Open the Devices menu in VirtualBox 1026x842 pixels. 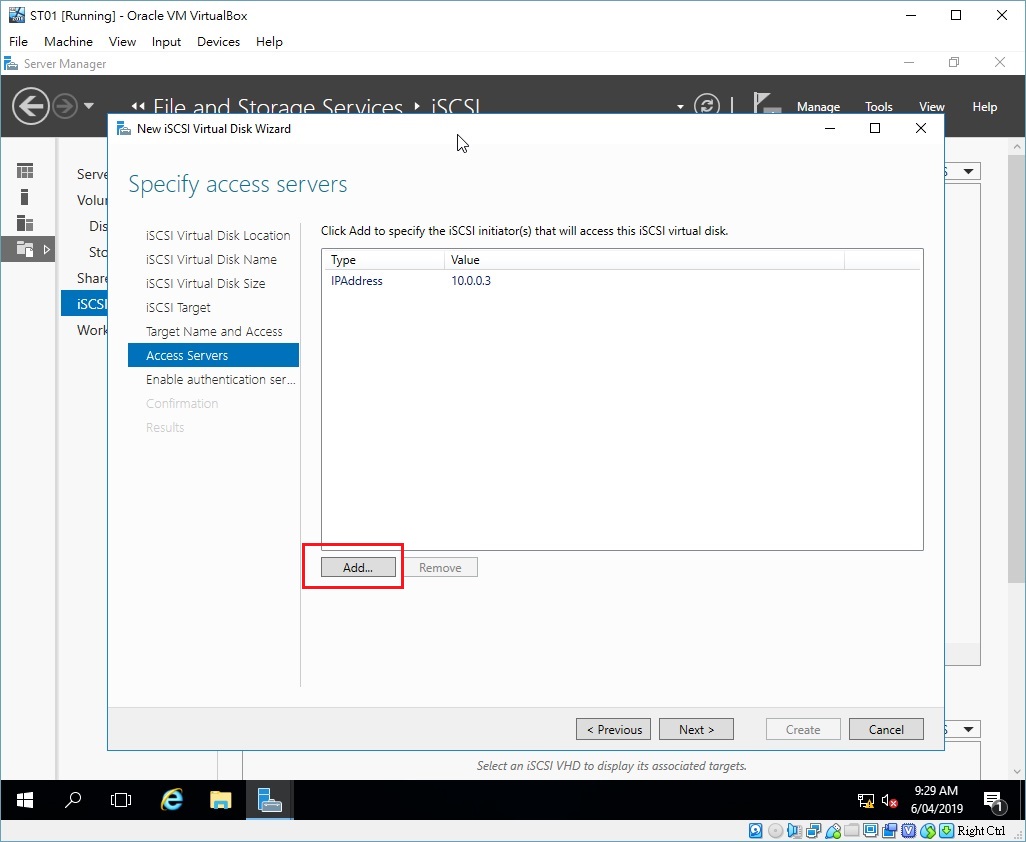tap(218, 41)
